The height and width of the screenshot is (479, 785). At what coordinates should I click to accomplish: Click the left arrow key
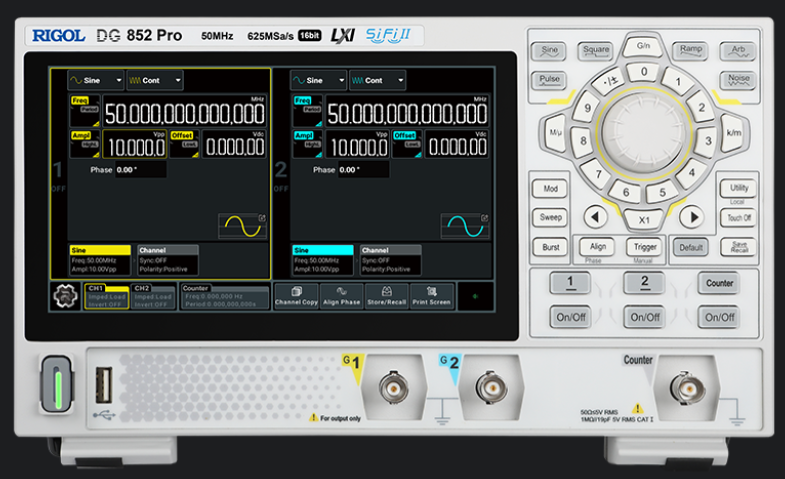click(595, 217)
